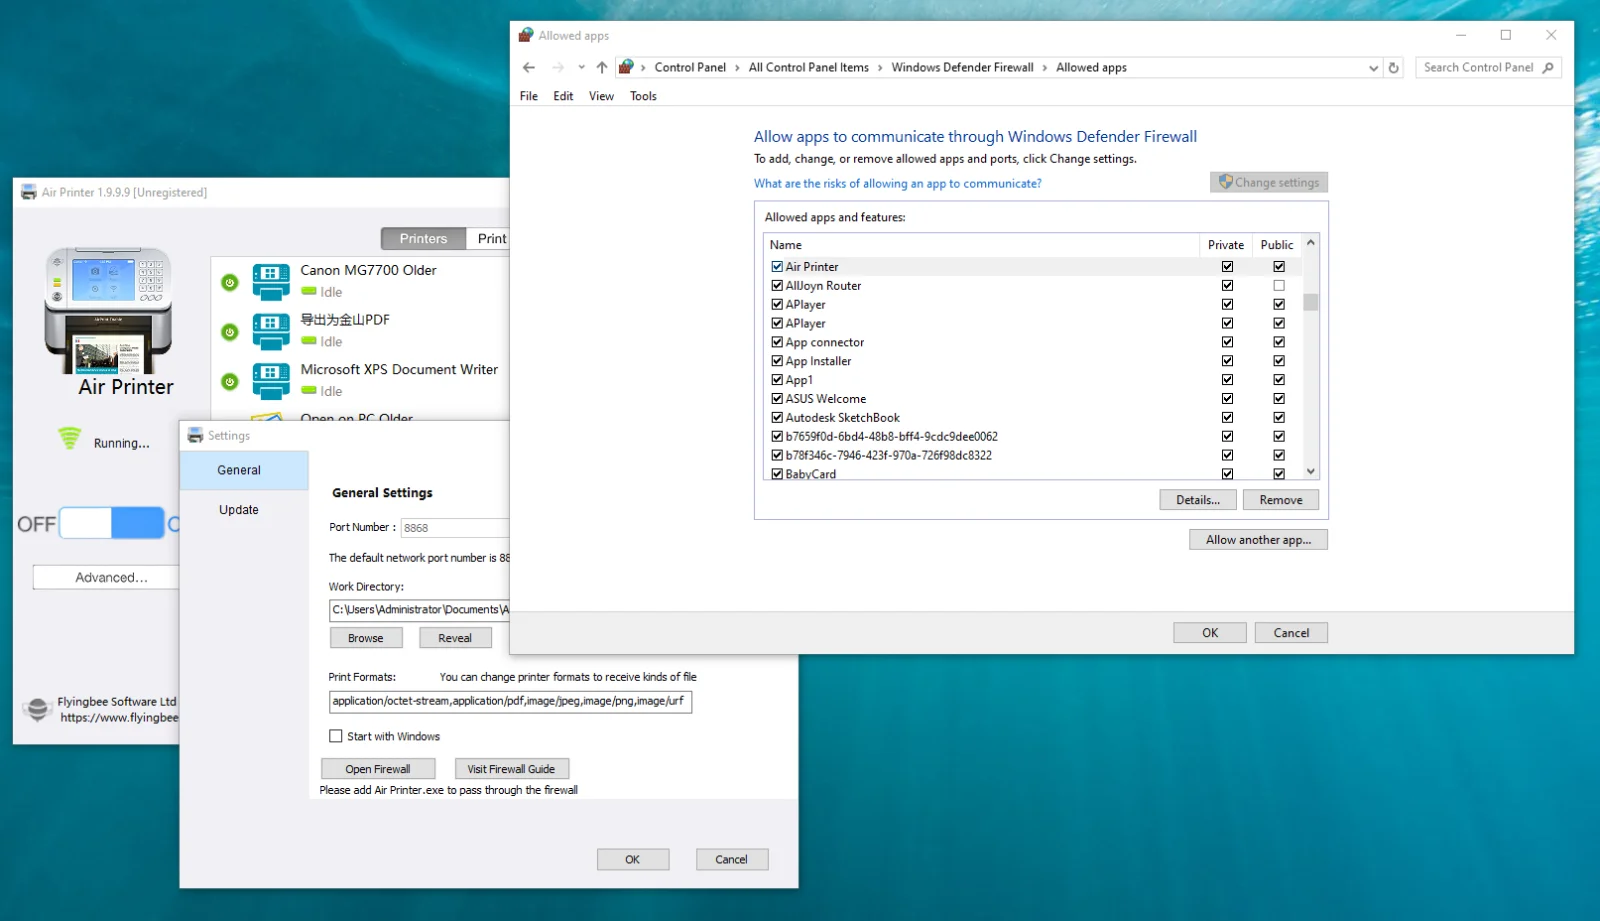Switch to the Update settings tab
Screen dimensions: 1600x921
pos(239,510)
